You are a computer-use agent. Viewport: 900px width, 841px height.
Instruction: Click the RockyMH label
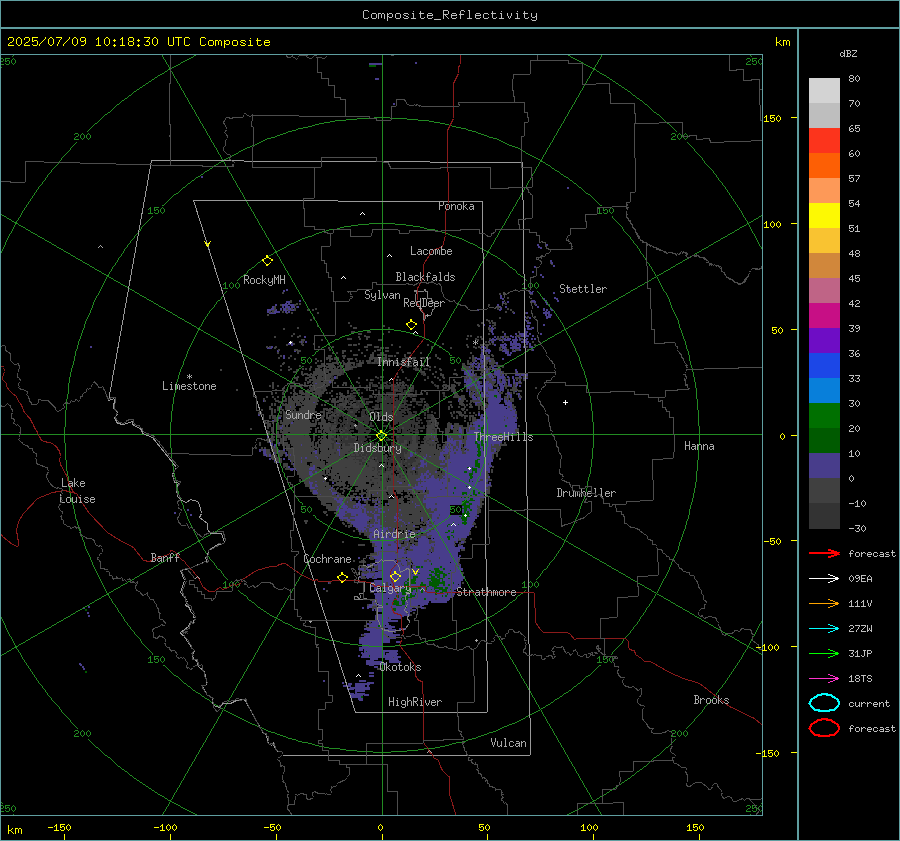(x=264, y=280)
